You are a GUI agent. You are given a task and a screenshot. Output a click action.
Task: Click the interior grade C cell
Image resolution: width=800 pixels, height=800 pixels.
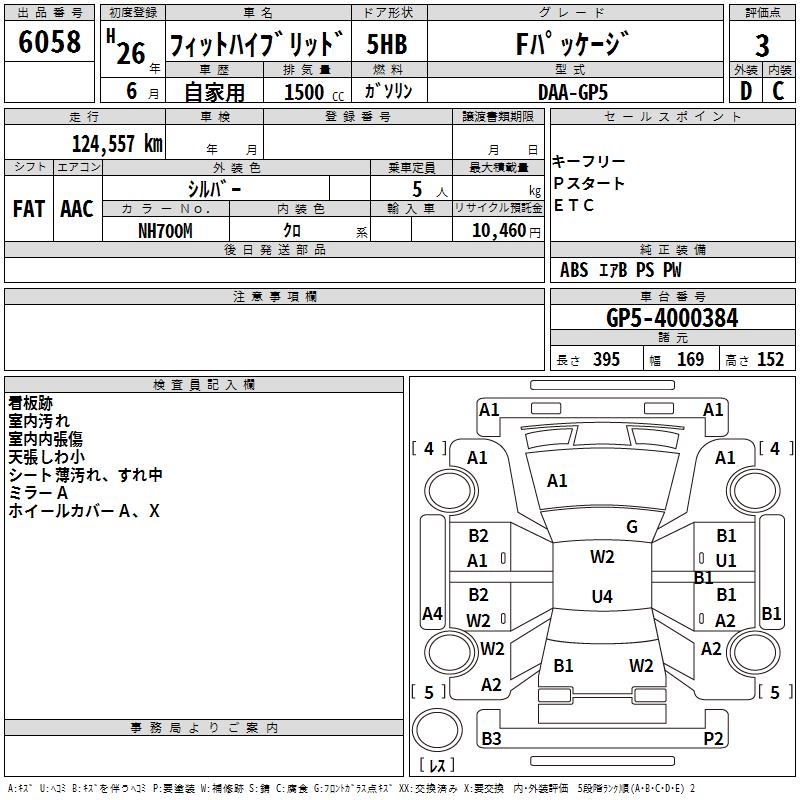(x=779, y=90)
